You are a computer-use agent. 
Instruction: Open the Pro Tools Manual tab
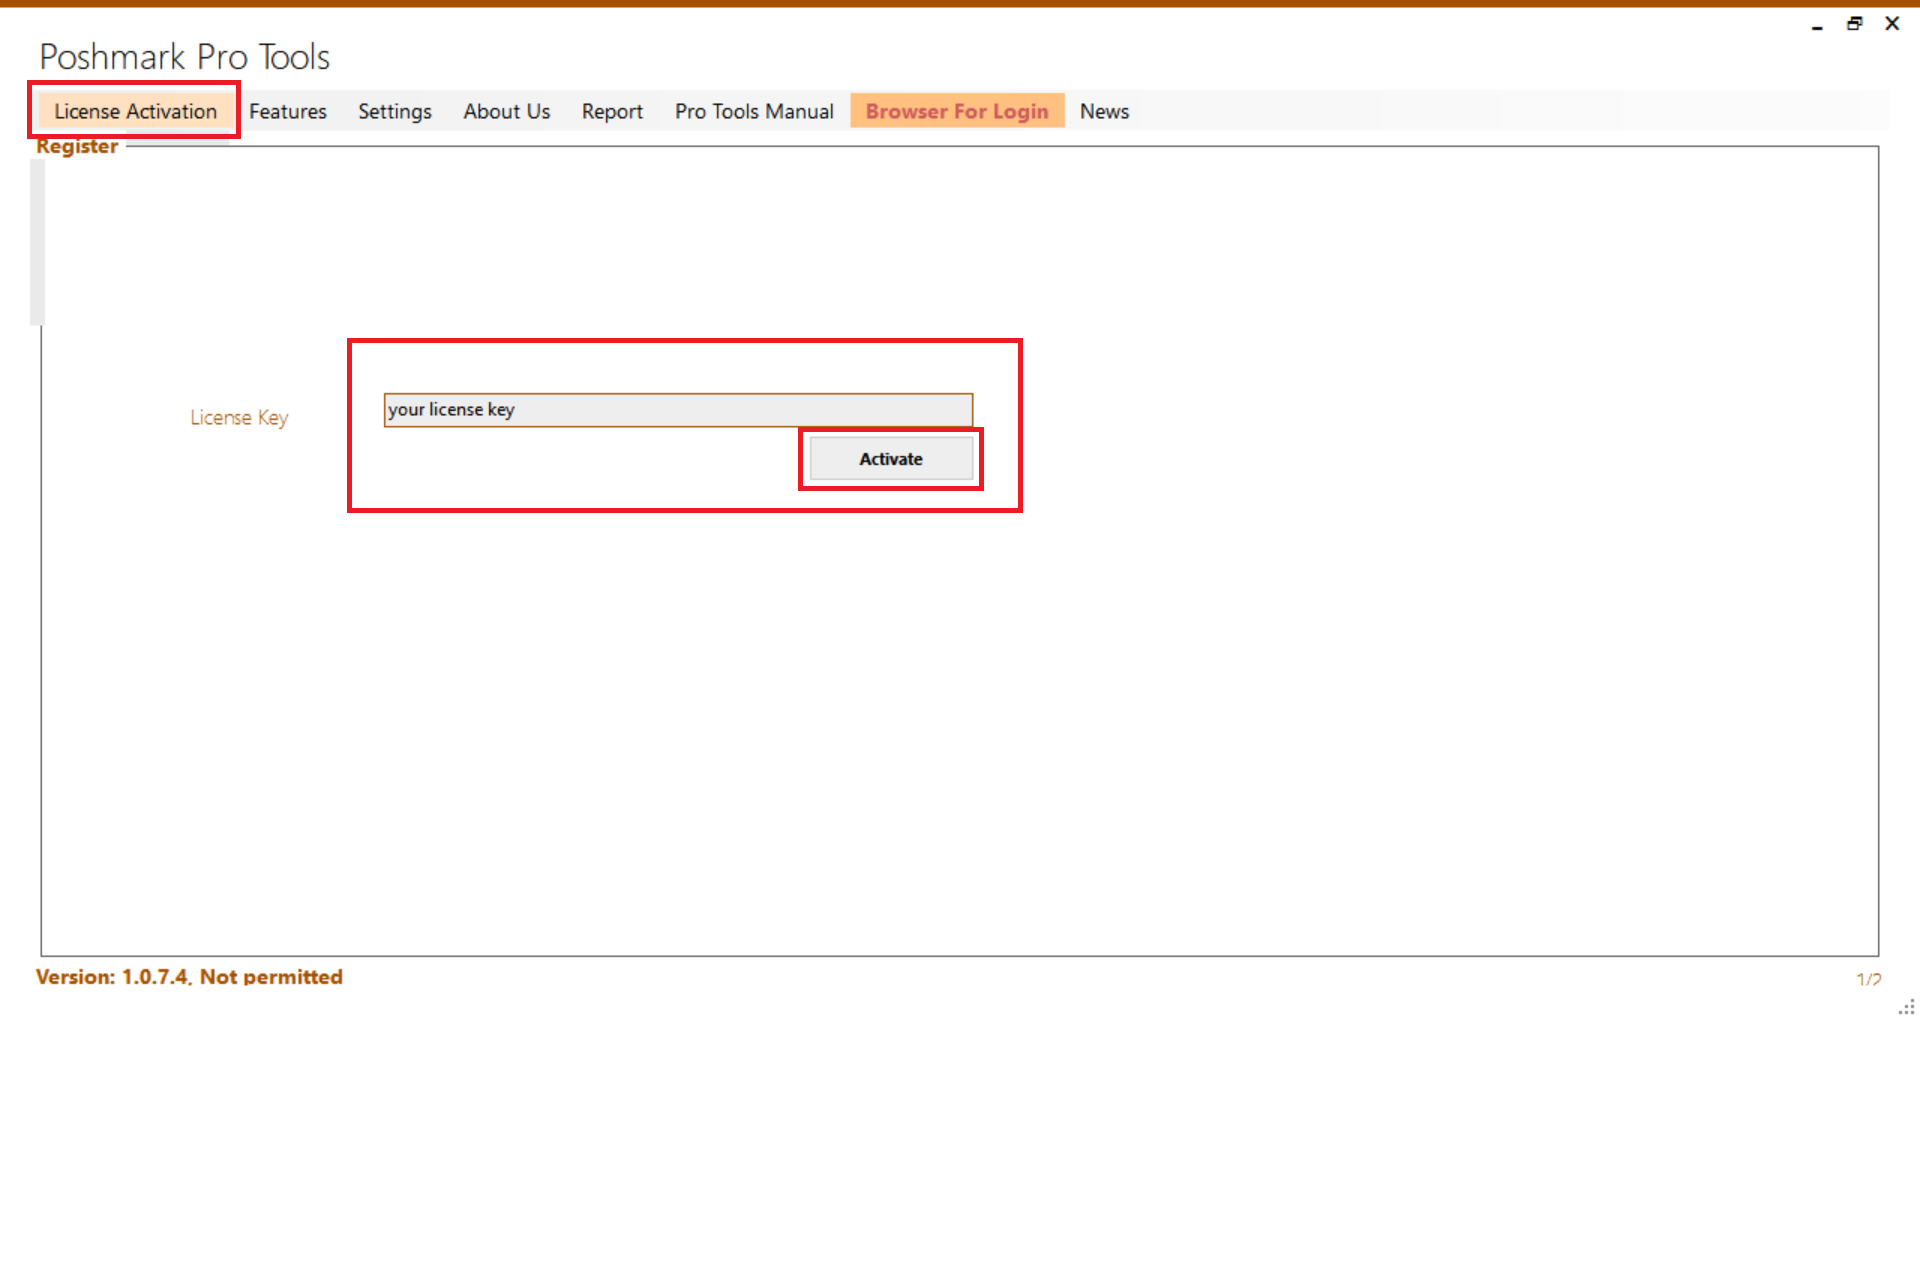coord(754,111)
